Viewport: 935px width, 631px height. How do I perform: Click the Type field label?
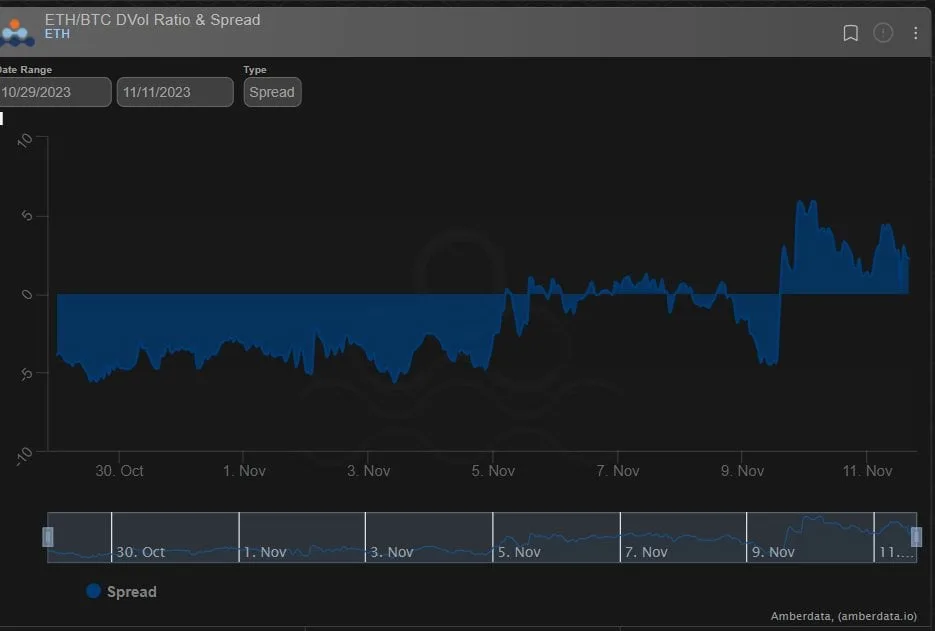(255, 70)
